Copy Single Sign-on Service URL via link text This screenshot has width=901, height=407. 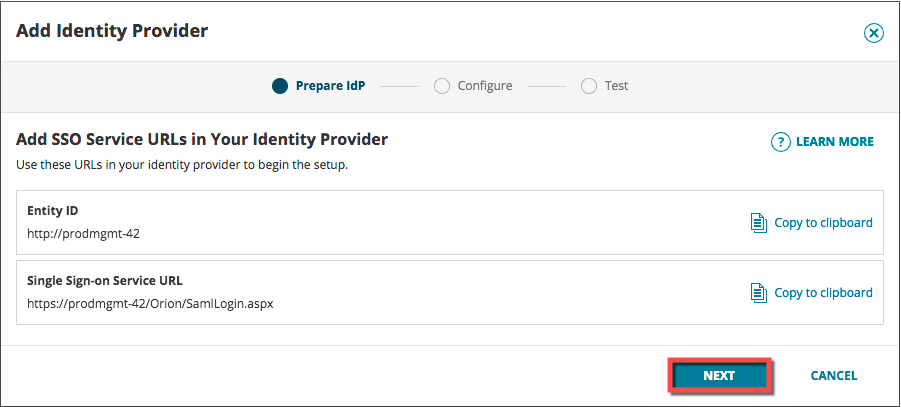click(823, 293)
